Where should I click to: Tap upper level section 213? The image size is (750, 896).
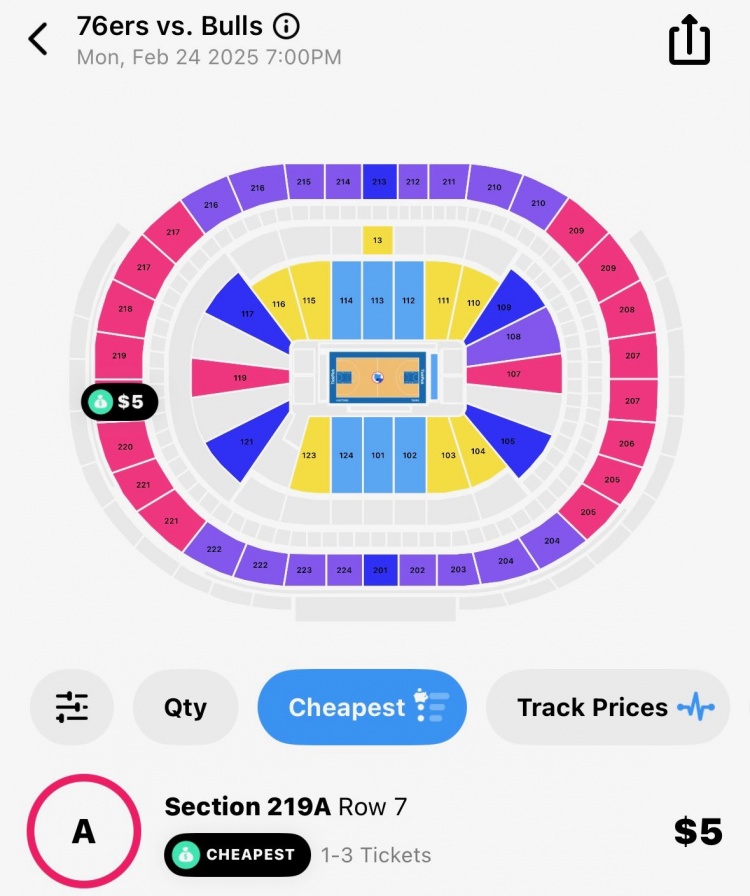[378, 182]
